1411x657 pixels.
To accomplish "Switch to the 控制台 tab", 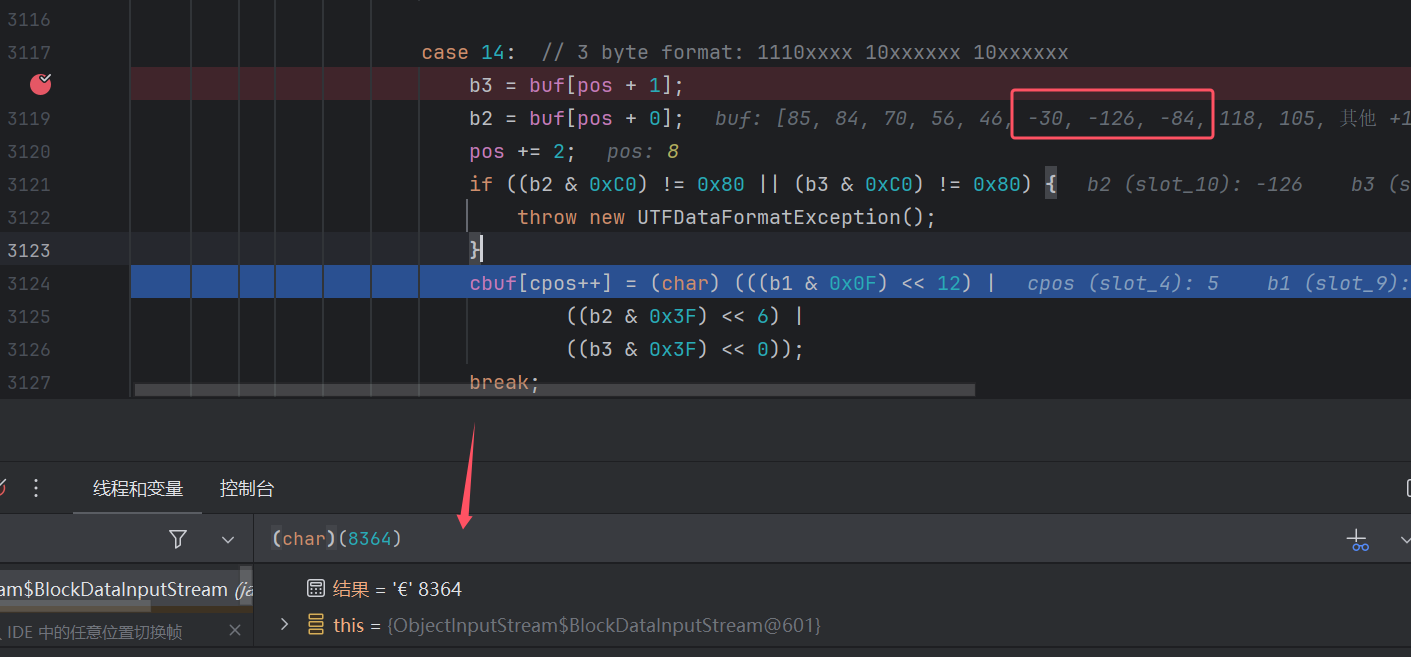I will pyautogui.click(x=247, y=489).
